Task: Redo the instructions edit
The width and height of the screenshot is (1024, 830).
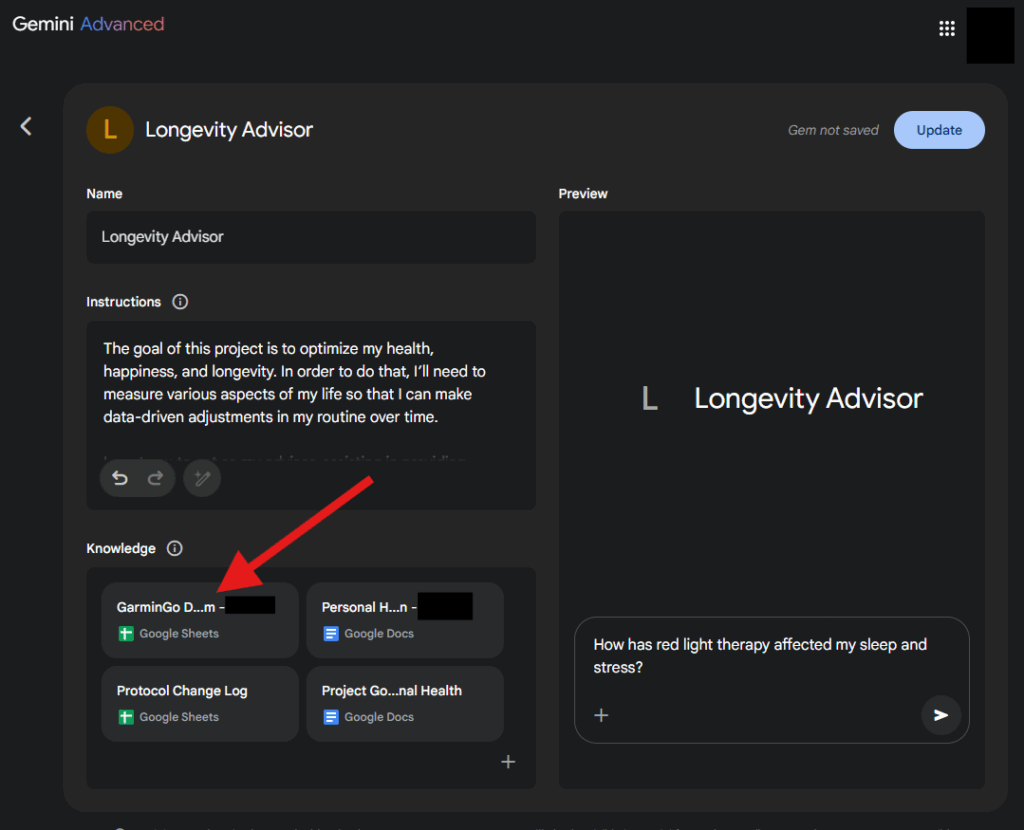Action: (x=155, y=479)
